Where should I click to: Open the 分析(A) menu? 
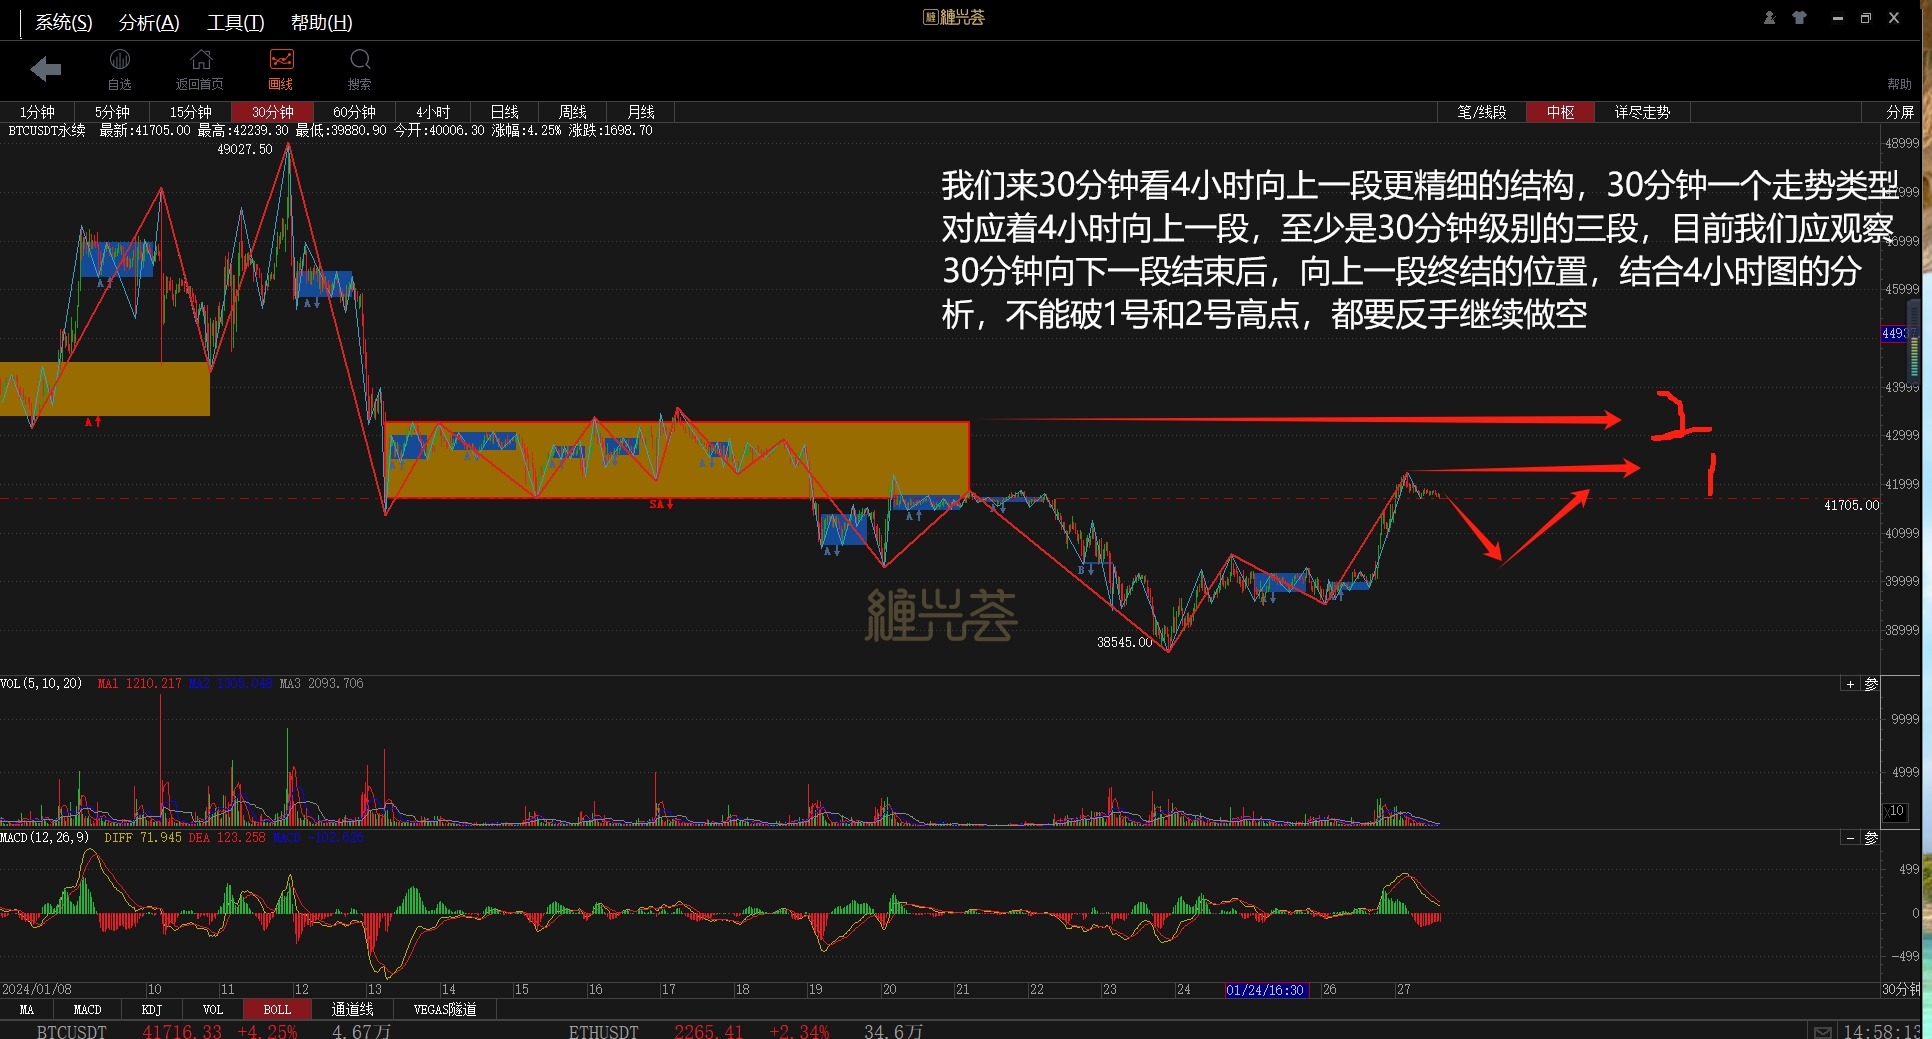click(x=149, y=22)
